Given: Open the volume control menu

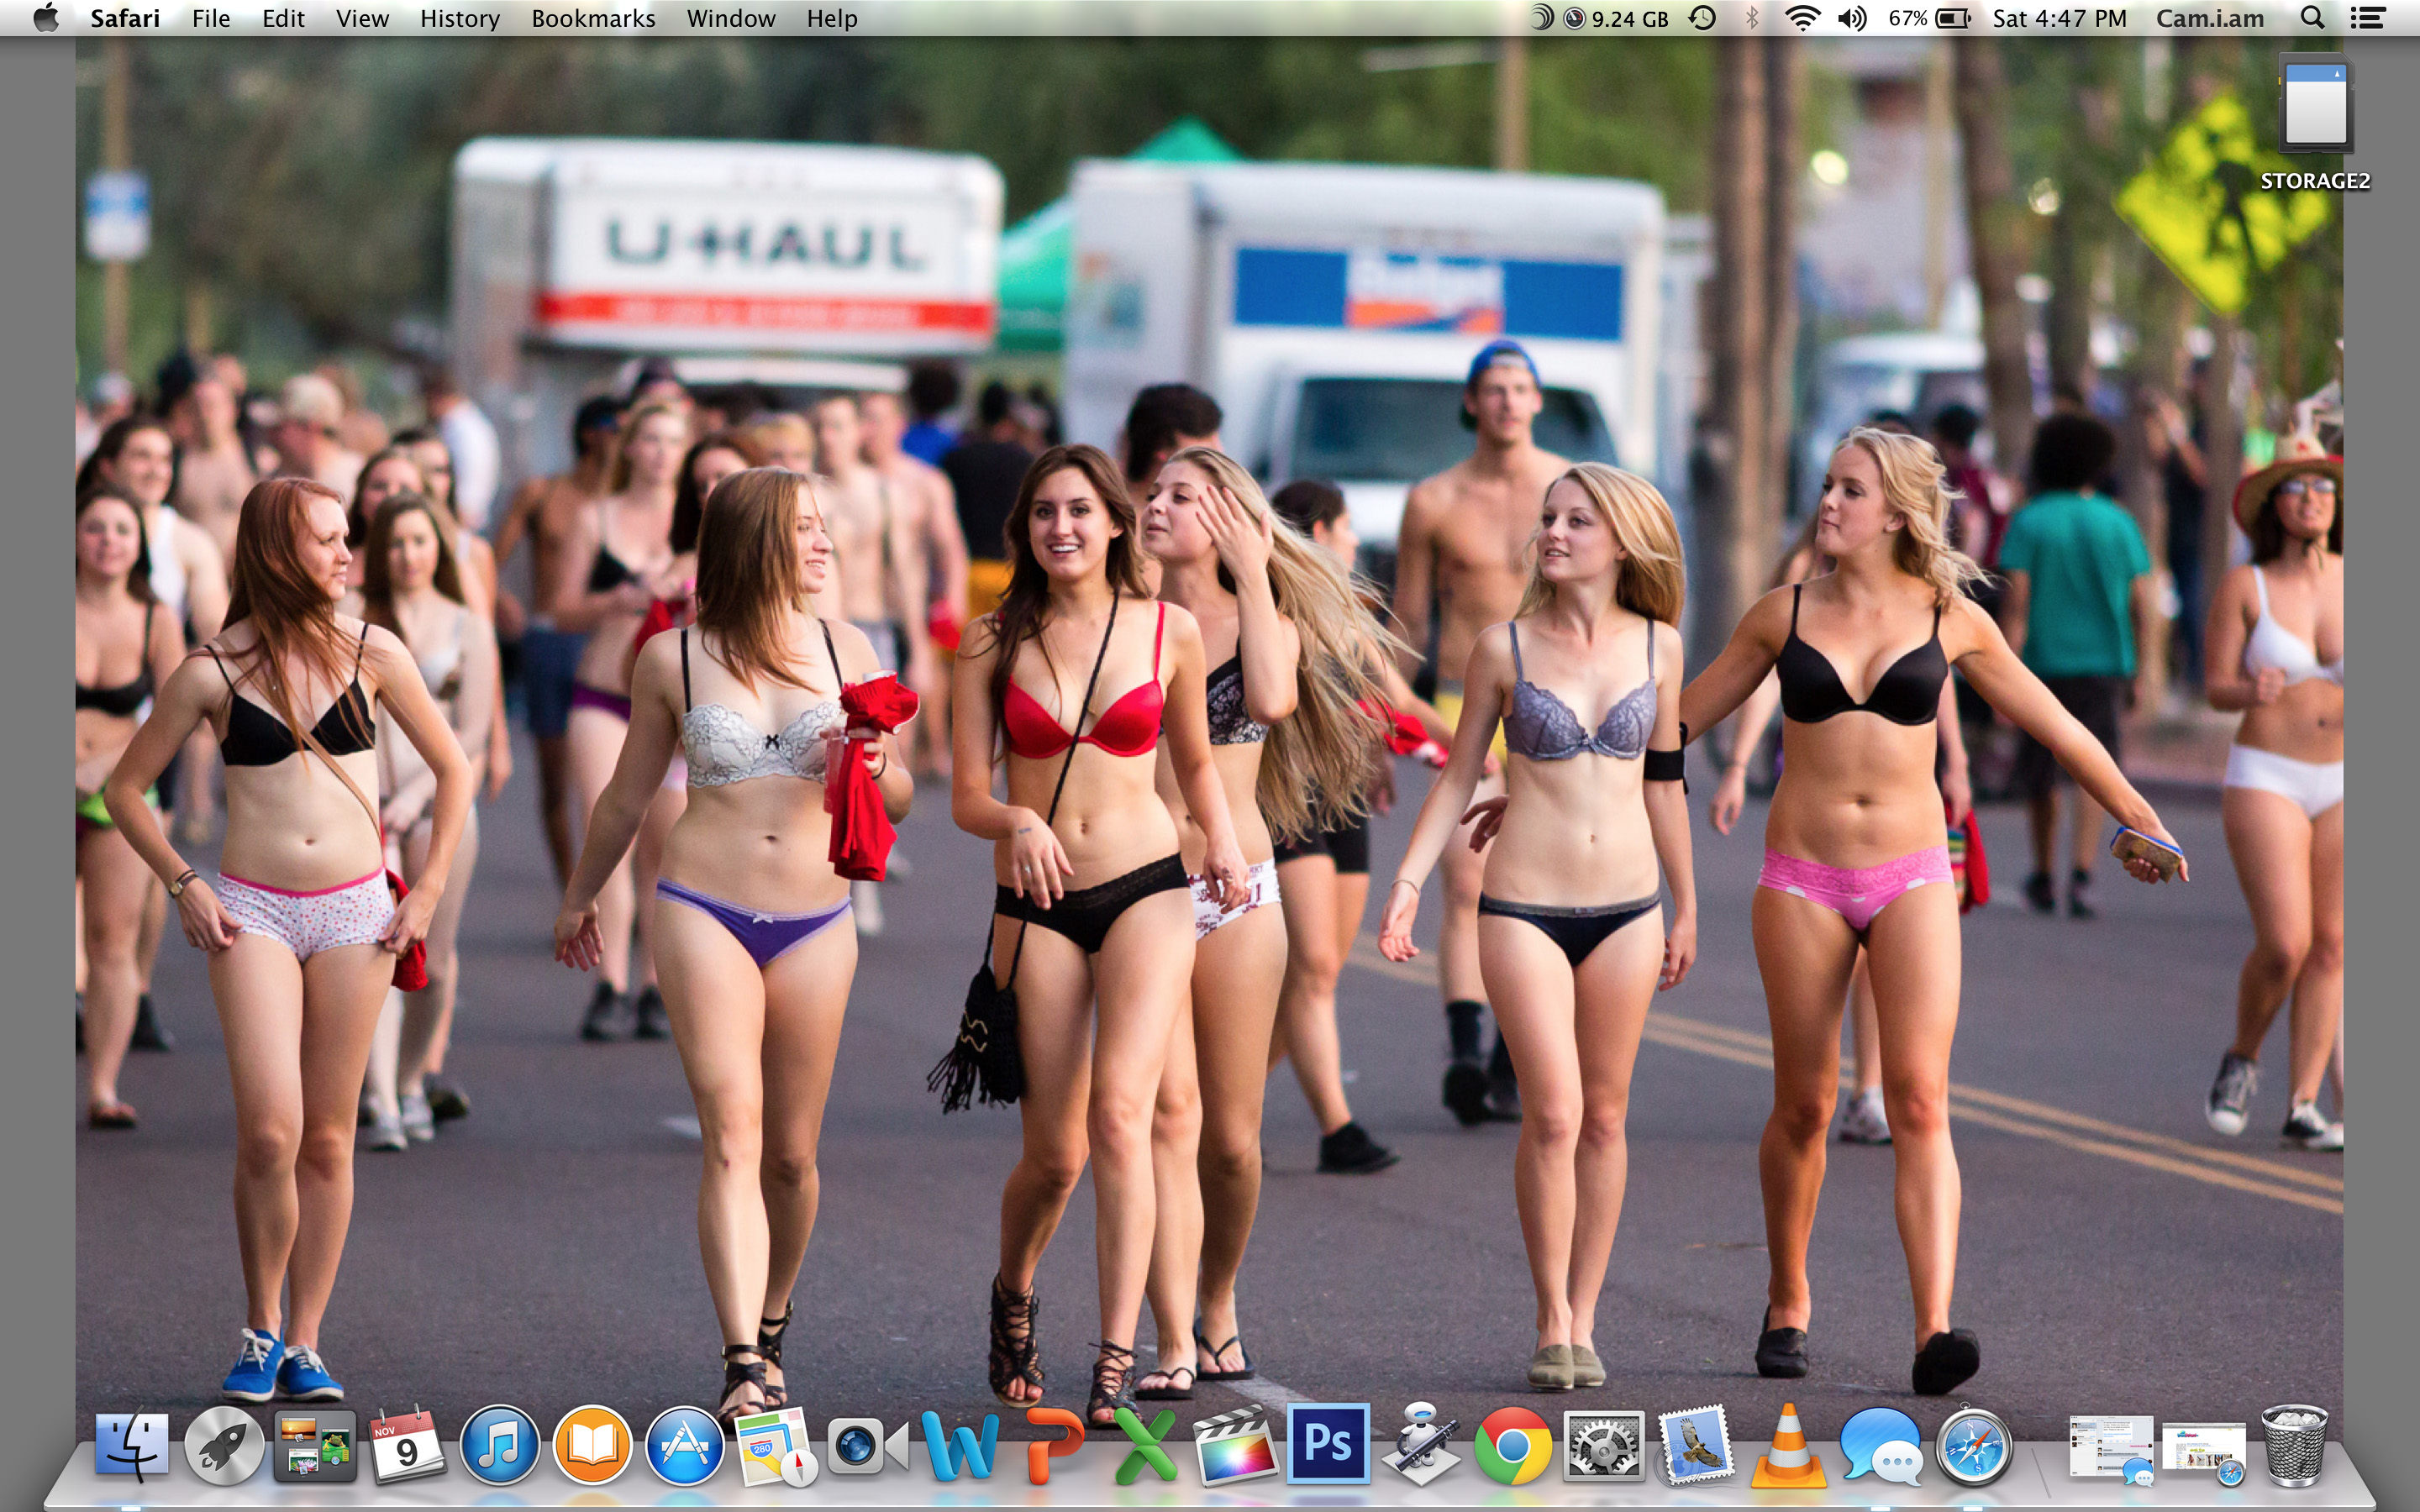Looking at the screenshot, I should (x=1851, y=18).
